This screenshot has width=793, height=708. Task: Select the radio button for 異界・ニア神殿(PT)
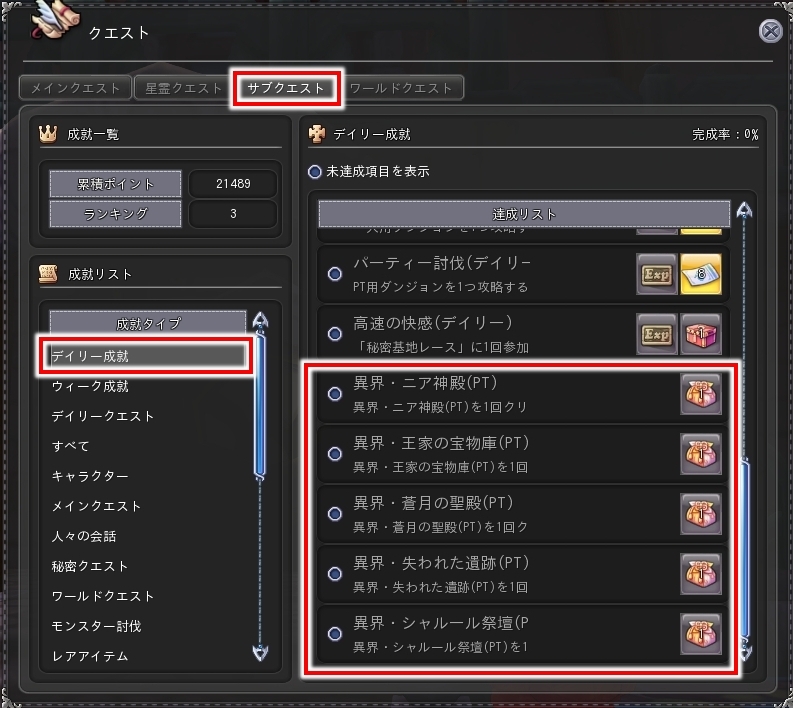335,393
